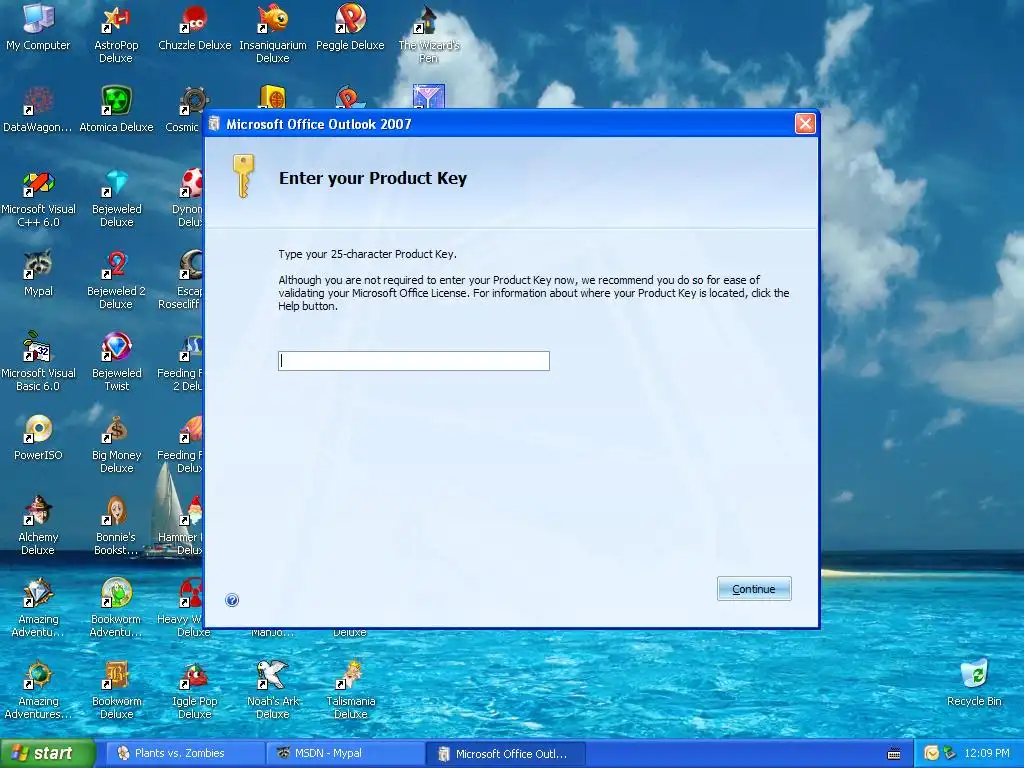Select Bookworm Adventures desktop shortcut
The height and width of the screenshot is (768, 1024).
tap(116, 608)
